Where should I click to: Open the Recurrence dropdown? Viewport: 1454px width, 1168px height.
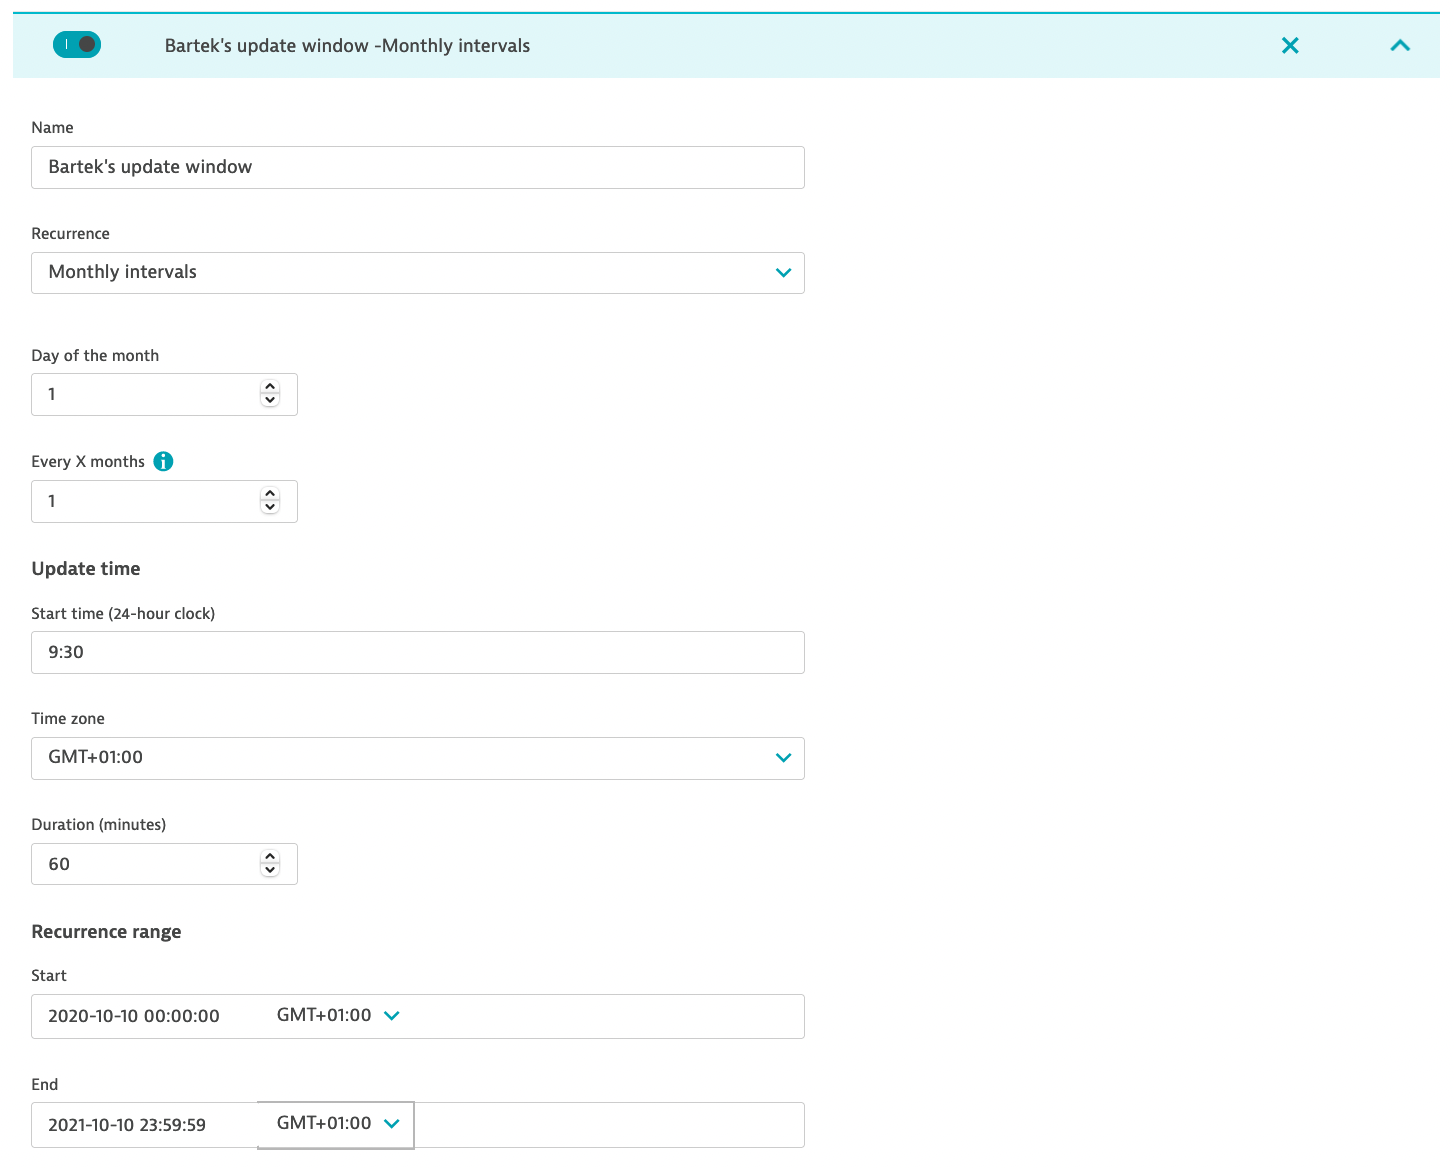(418, 273)
